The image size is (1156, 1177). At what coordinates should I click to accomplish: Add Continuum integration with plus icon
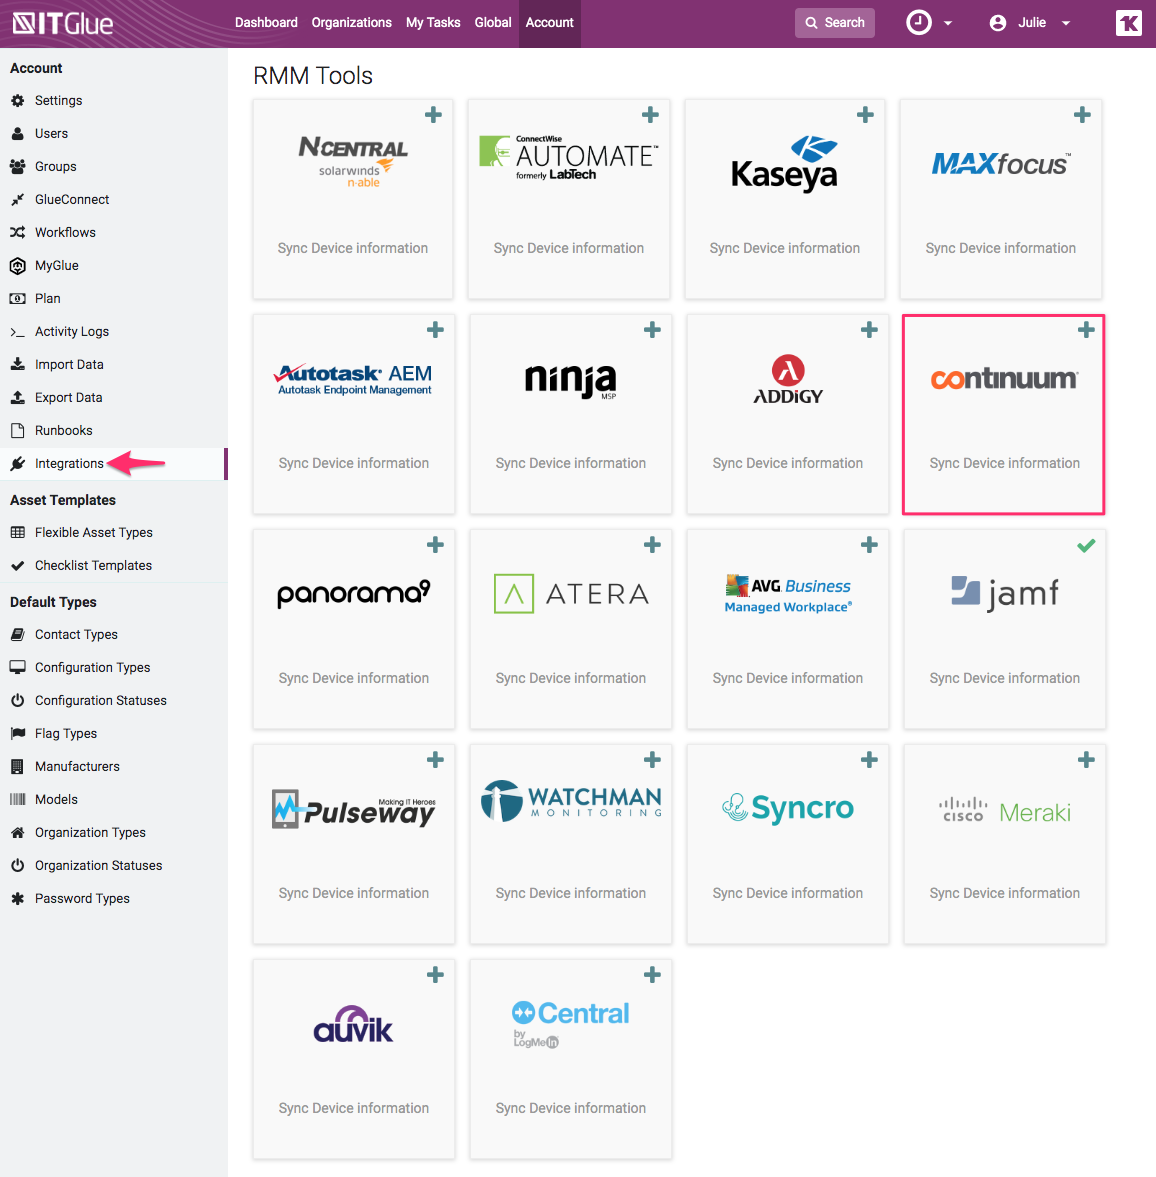1086,330
